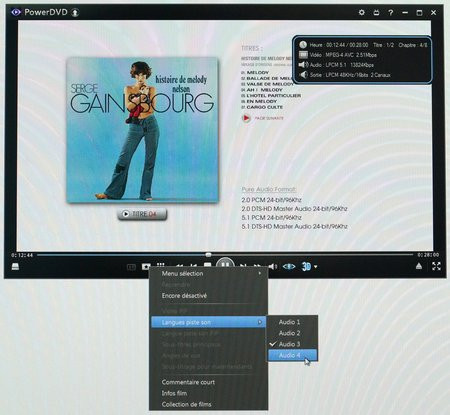The height and width of the screenshot is (415, 450).
Task: Click the Audio LPCM 5.1 info line
Action: (337, 65)
